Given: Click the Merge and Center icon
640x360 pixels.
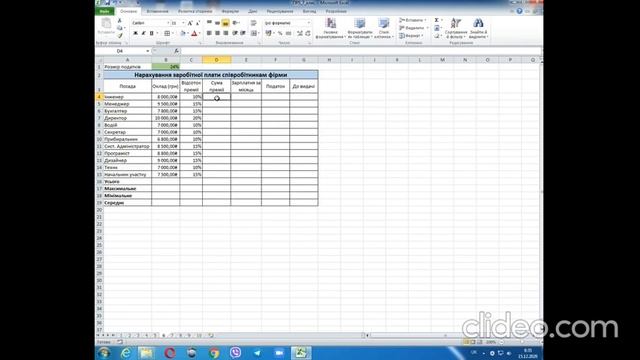Looking at the screenshot, I should [253, 33].
